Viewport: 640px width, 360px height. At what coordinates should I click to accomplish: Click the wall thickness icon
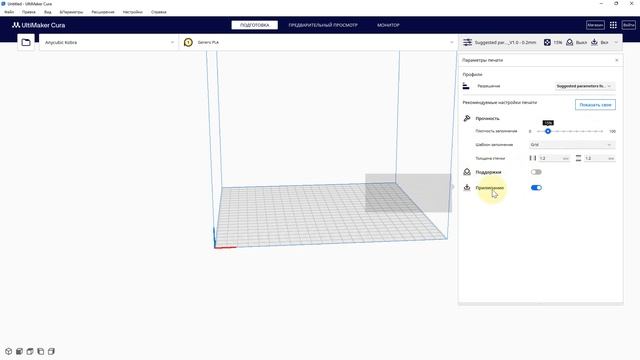pos(533,158)
